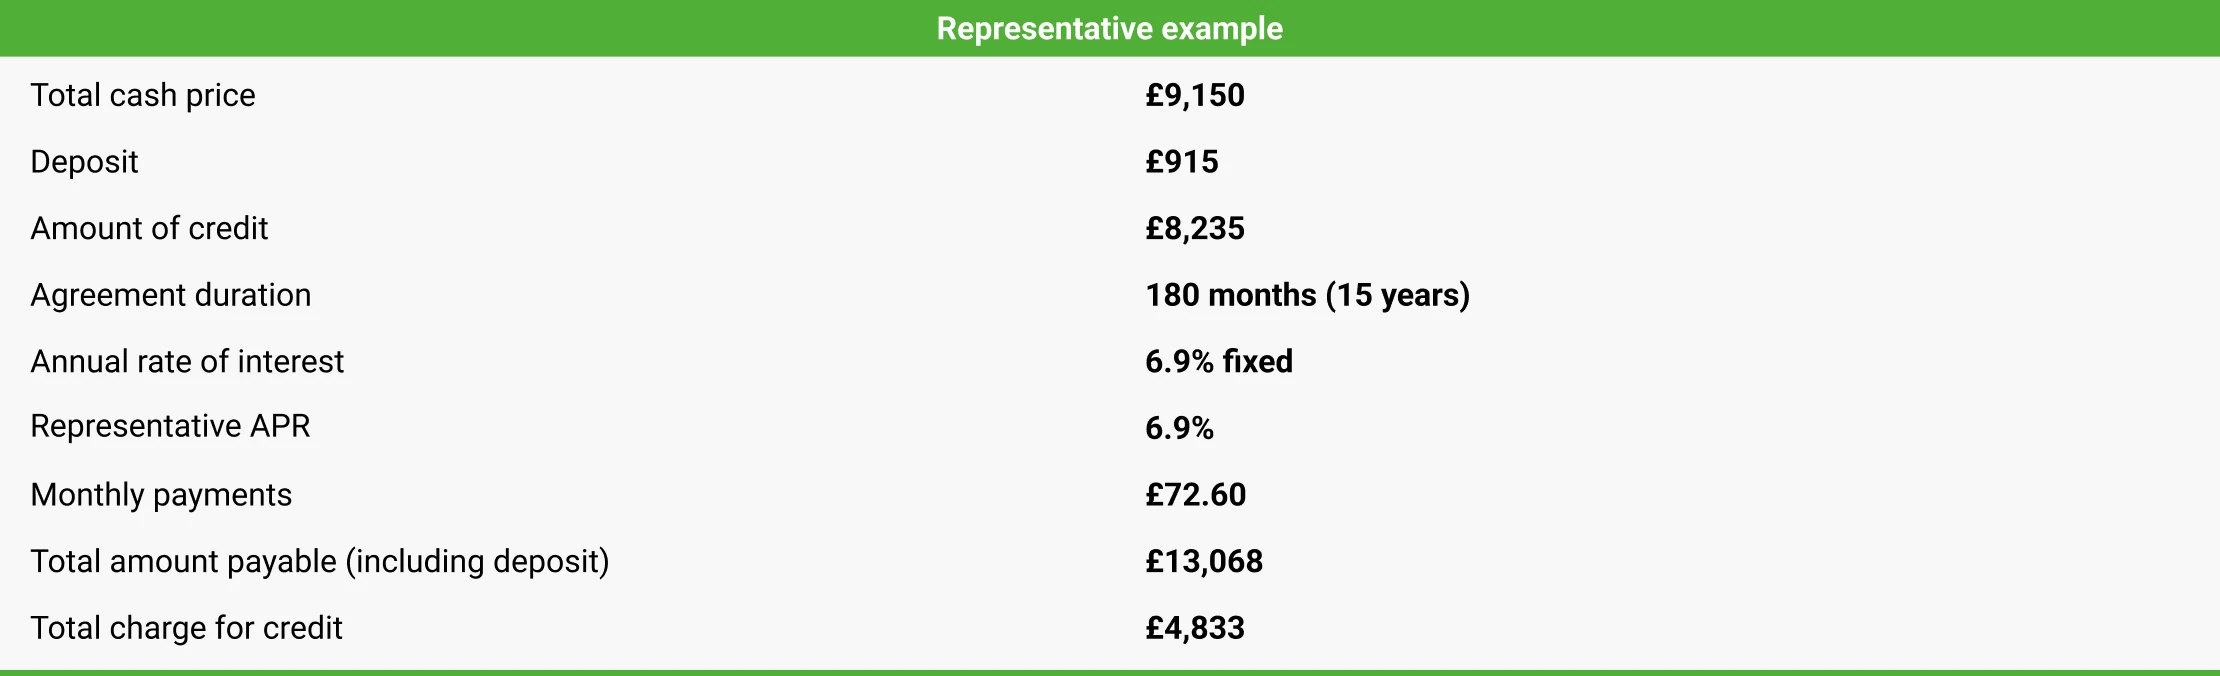Click the £4,833 credit charge value
The width and height of the screenshot is (2220, 676).
[1195, 628]
